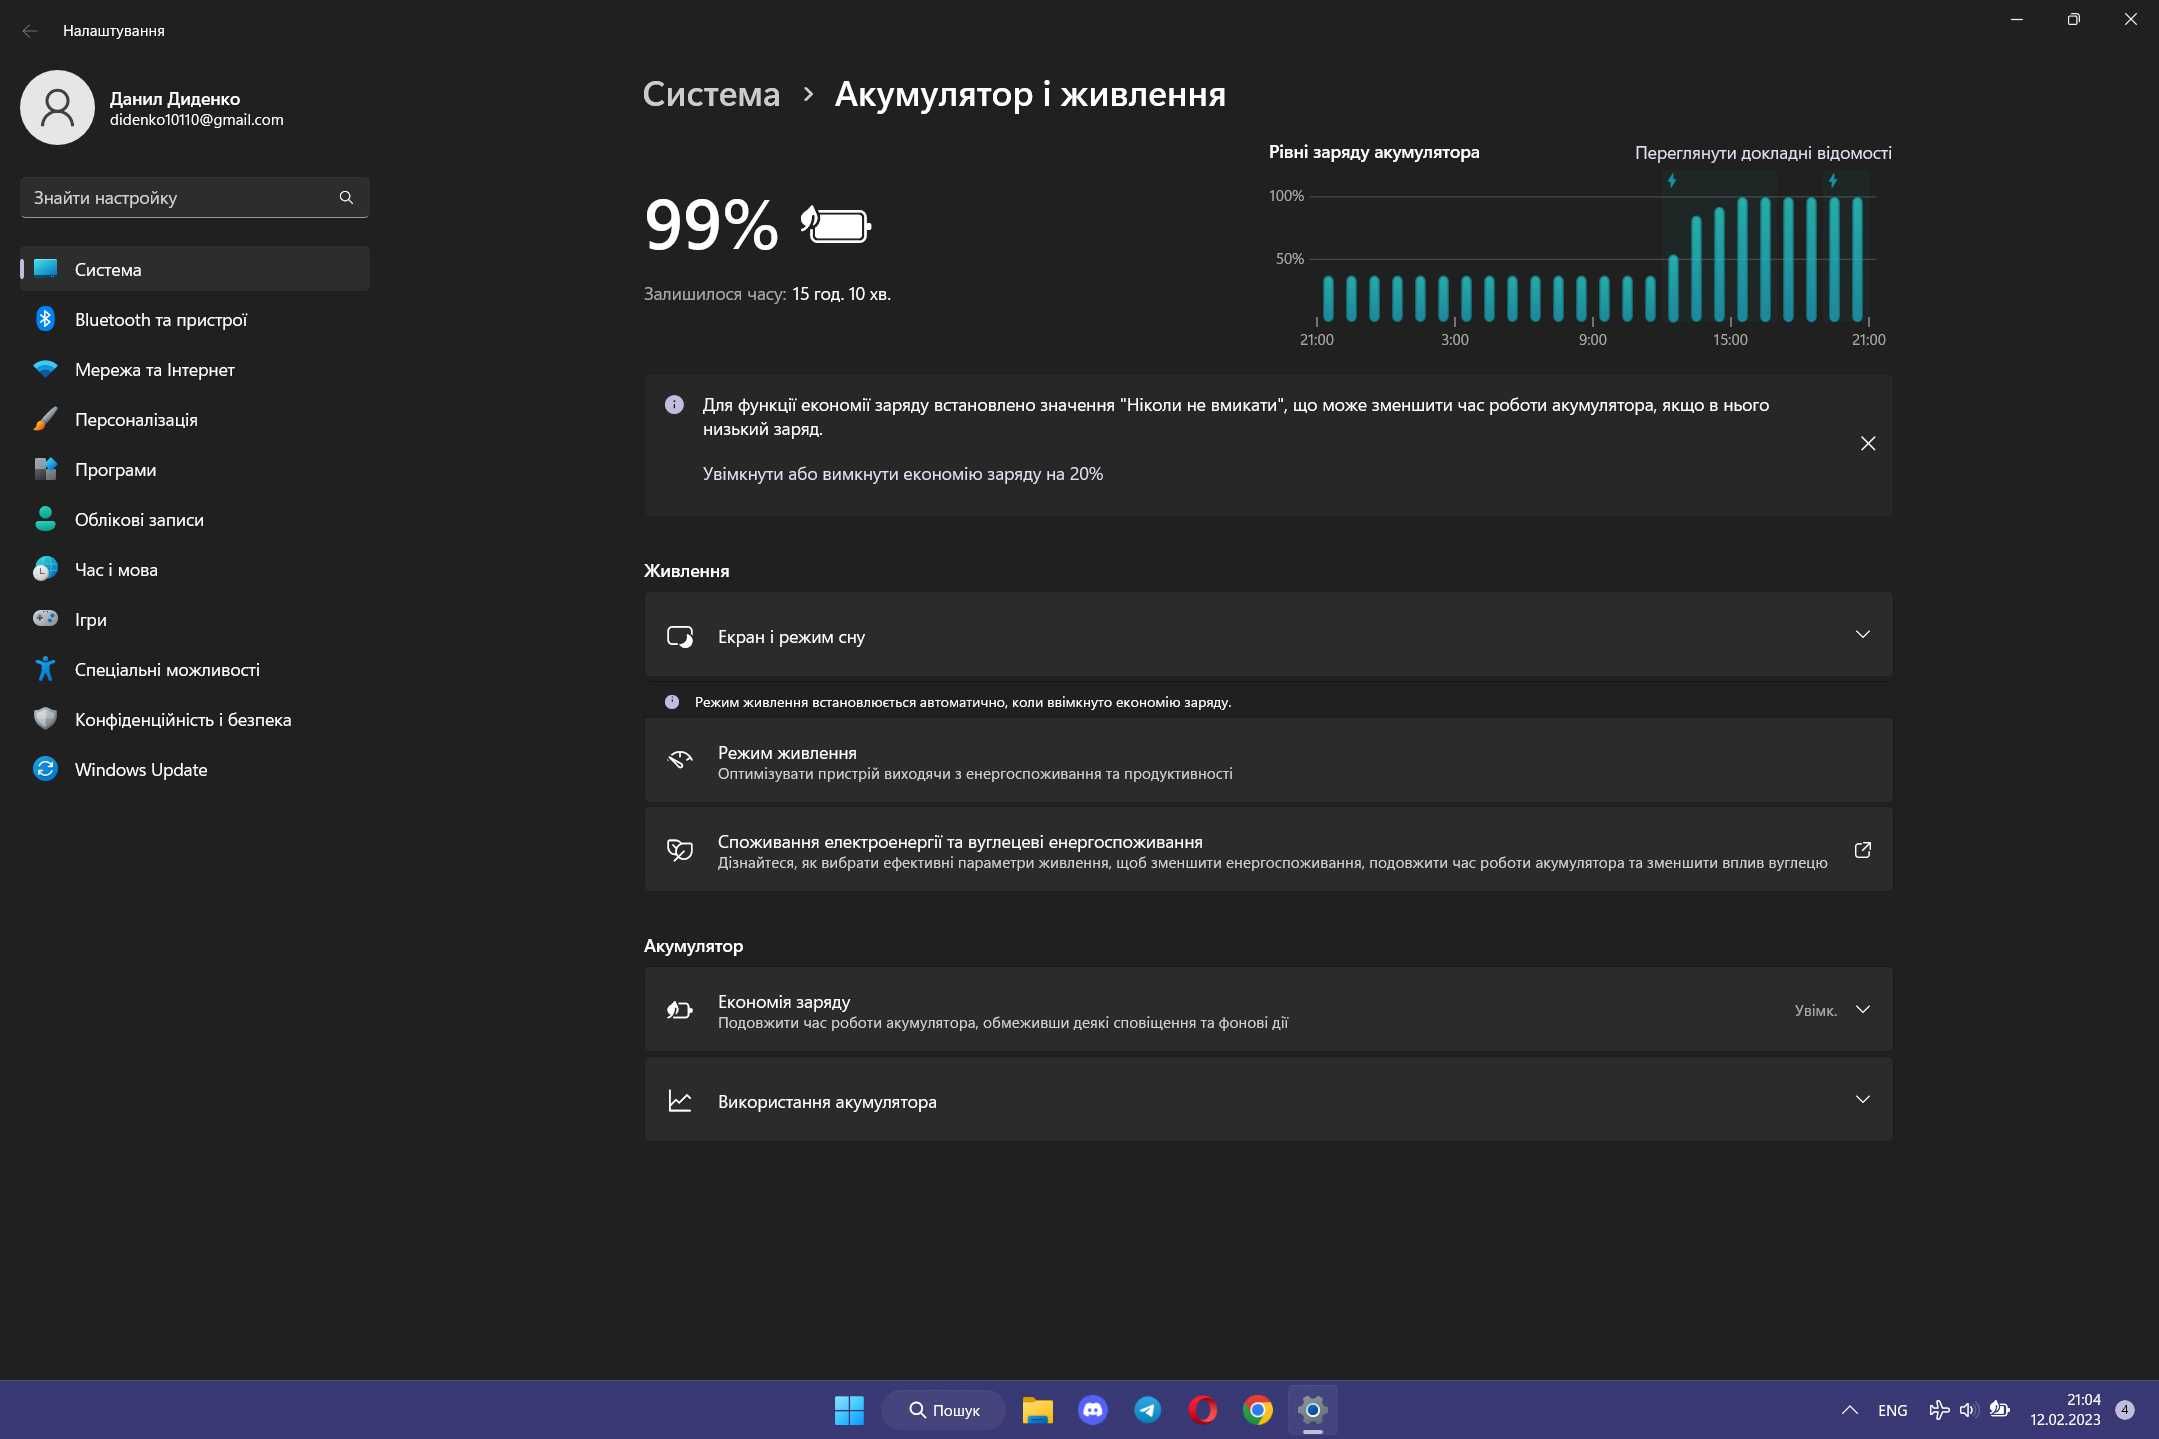This screenshot has height=1439, width=2159.
Task: Click Економія заряду row title
Action: [x=783, y=1001]
